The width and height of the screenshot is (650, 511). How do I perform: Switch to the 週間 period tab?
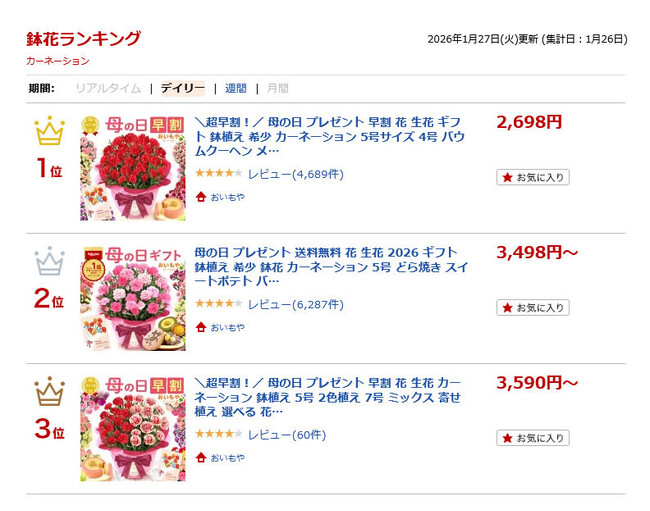tap(236, 88)
